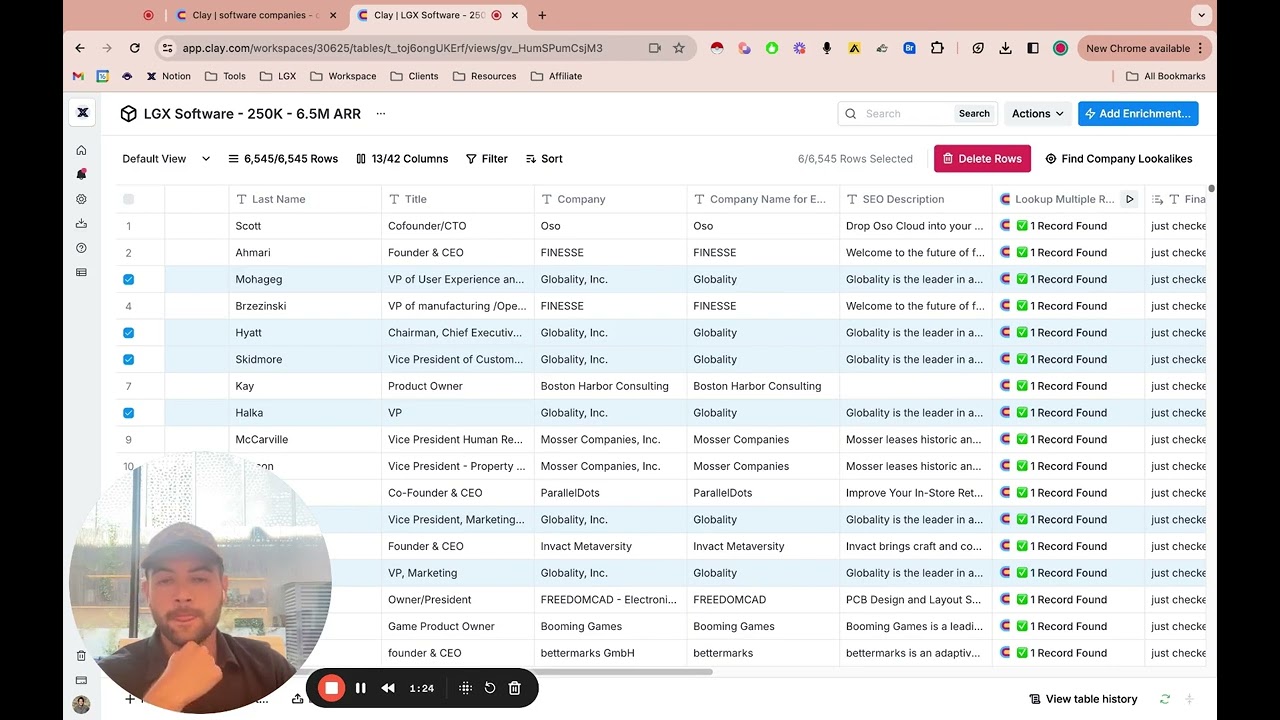1280x720 pixels.
Task: Open the credit card billing icon in the sidebar
Action: coord(81,680)
